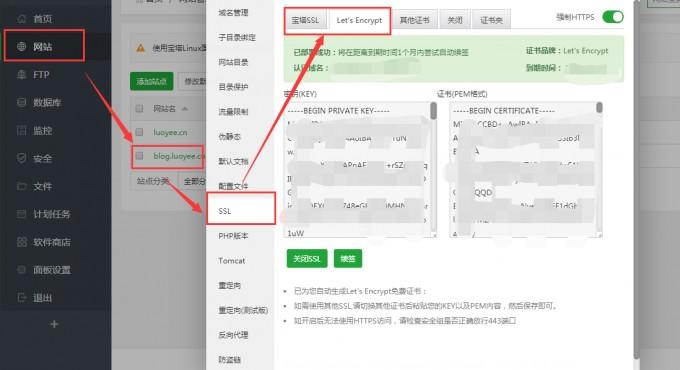Open FTP via its sidebar icon
The image size is (680, 370).
tap(21, 75)
